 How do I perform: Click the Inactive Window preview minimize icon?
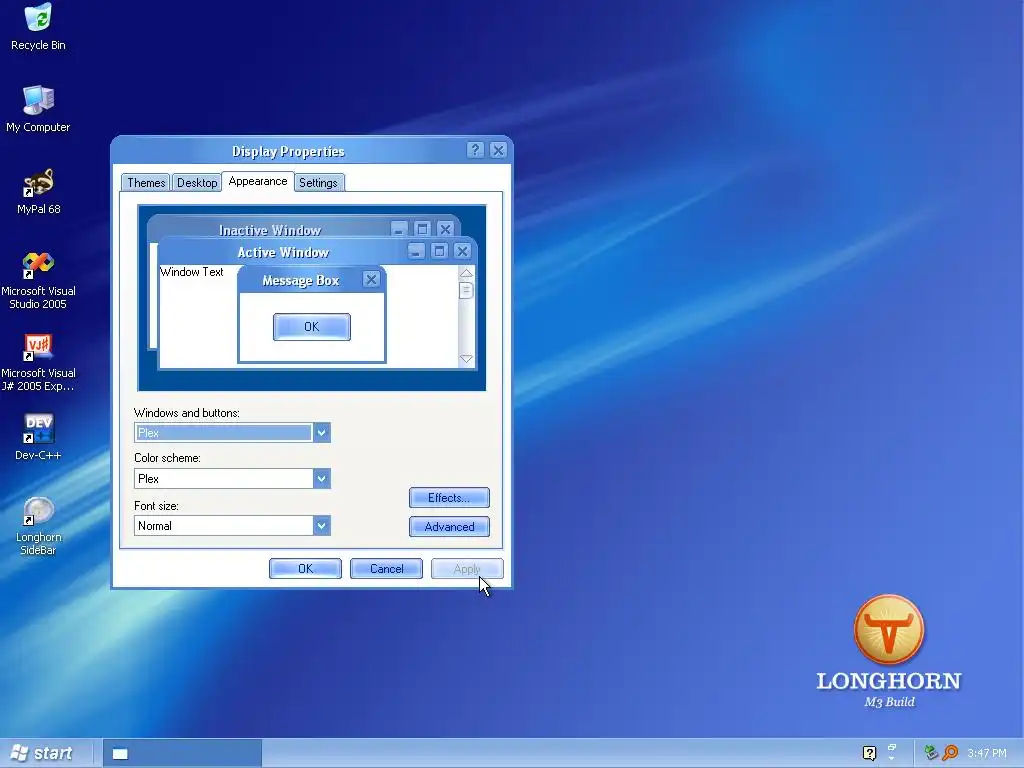tap(399, 229)
